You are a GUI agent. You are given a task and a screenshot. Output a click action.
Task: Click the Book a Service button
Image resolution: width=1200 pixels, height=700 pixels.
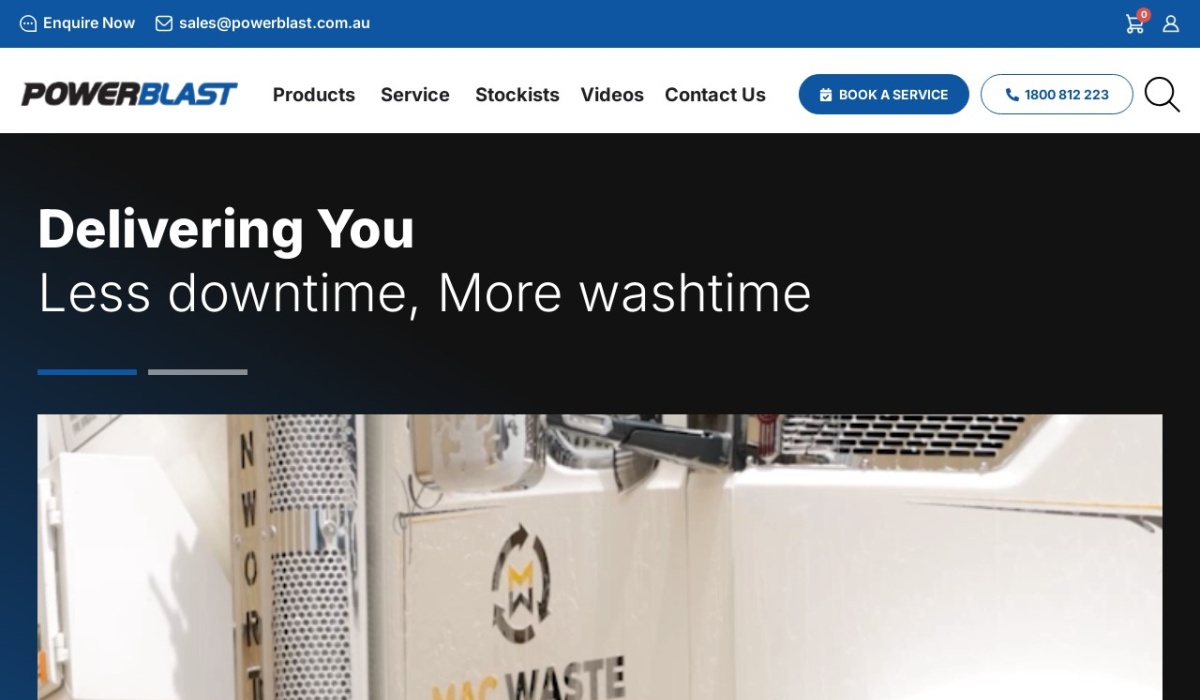click(884, 94)
